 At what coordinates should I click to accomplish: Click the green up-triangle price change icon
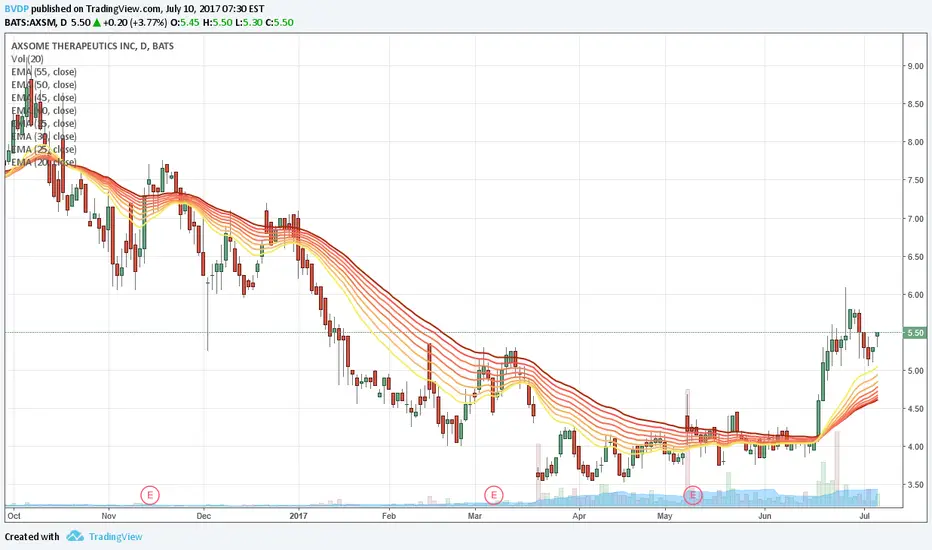96,23
